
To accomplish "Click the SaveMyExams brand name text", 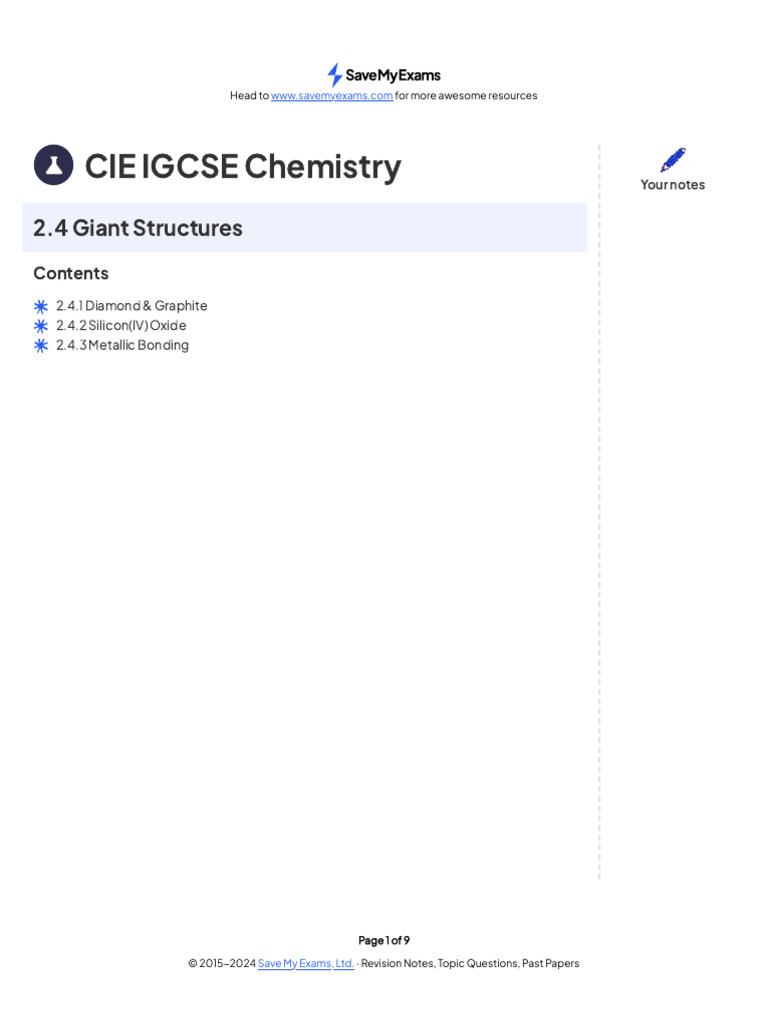I will pyautogui.click(x=393, y=75).
